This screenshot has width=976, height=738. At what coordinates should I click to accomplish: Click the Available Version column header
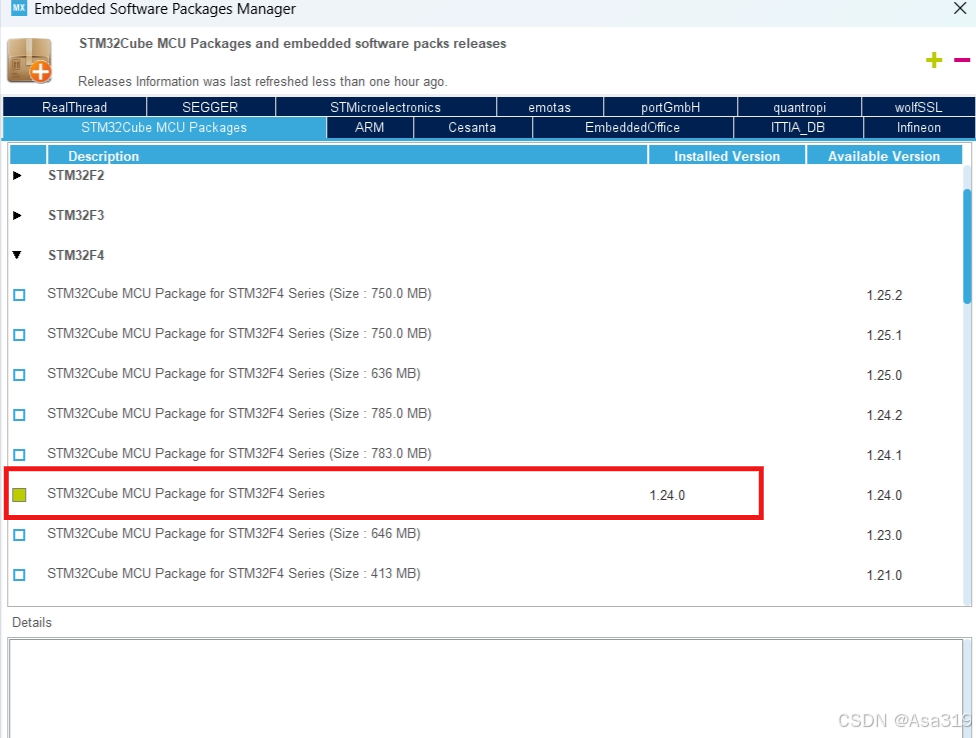pyautogui.click(x=884, y=156)
